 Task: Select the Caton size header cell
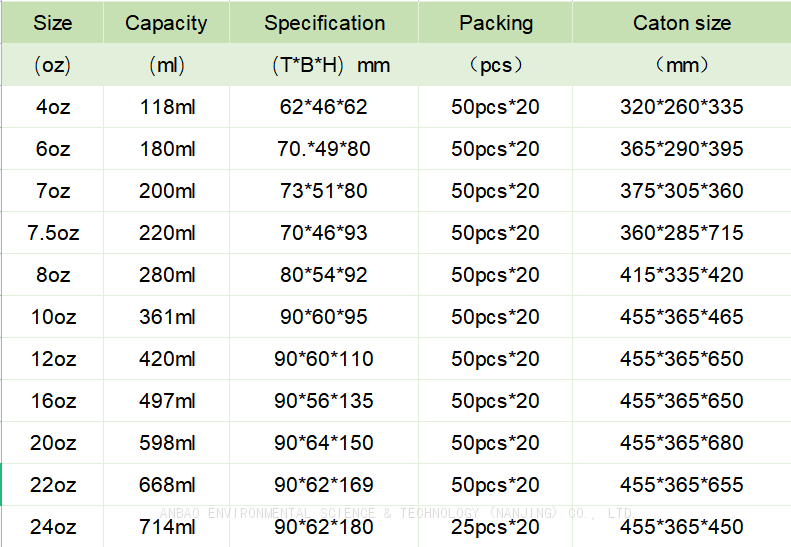point(681,23)
